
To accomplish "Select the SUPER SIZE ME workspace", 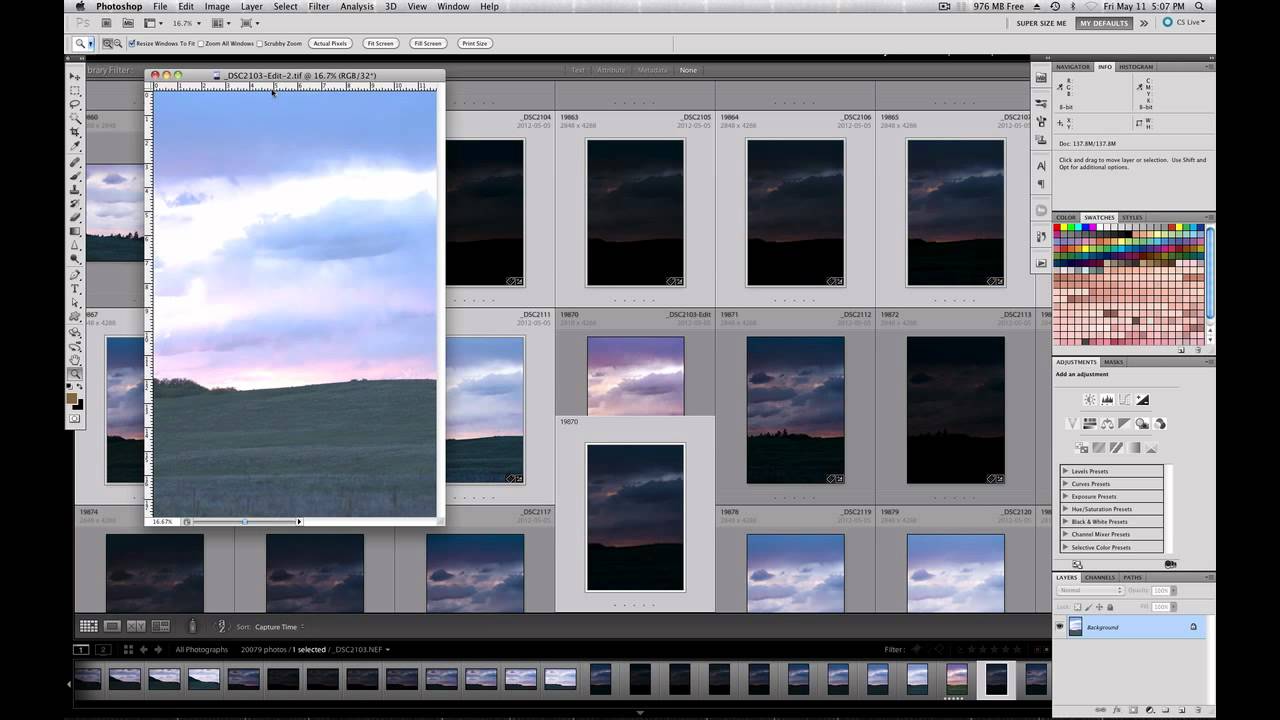I will pyautogui.click(x=1041, y=23).
